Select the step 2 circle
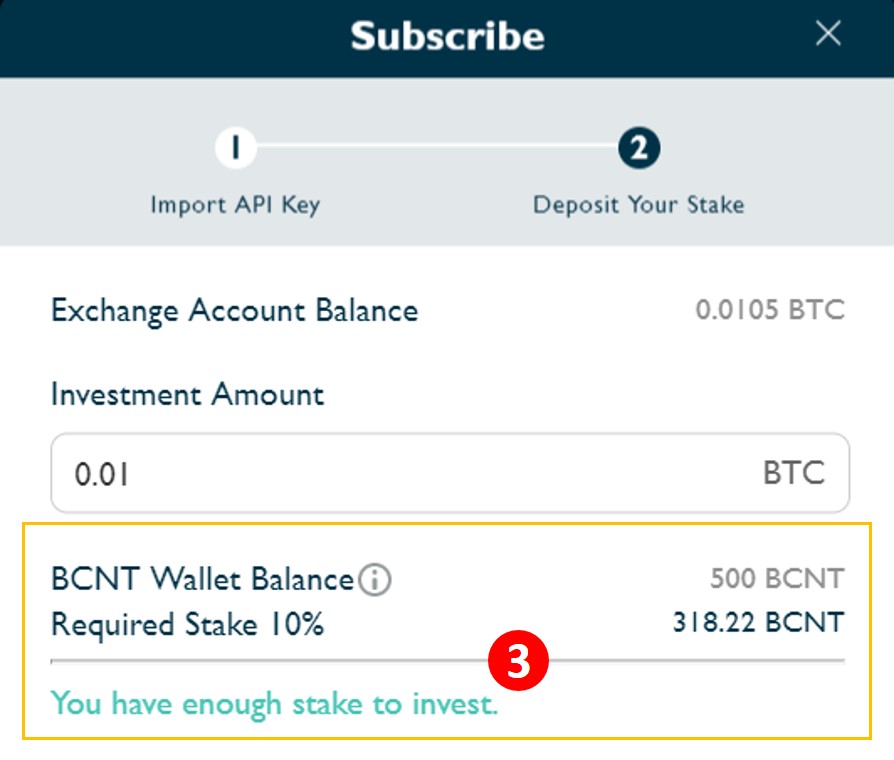Screen dimensions: 894x760 (639, 148)
